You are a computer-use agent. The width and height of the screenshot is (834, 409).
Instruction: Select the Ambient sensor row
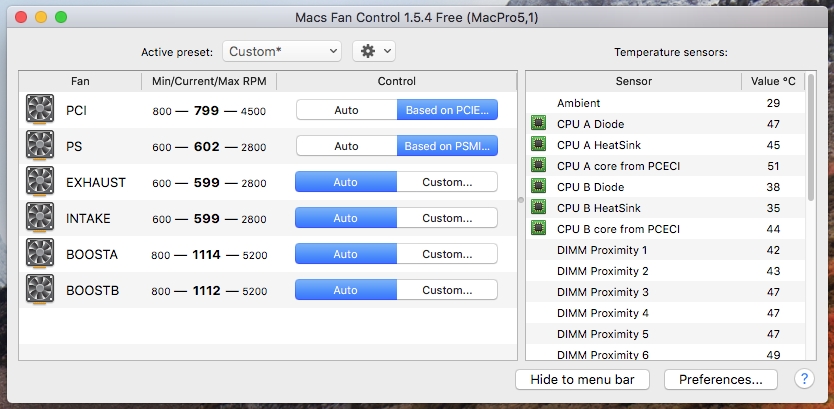coord(665,103)
